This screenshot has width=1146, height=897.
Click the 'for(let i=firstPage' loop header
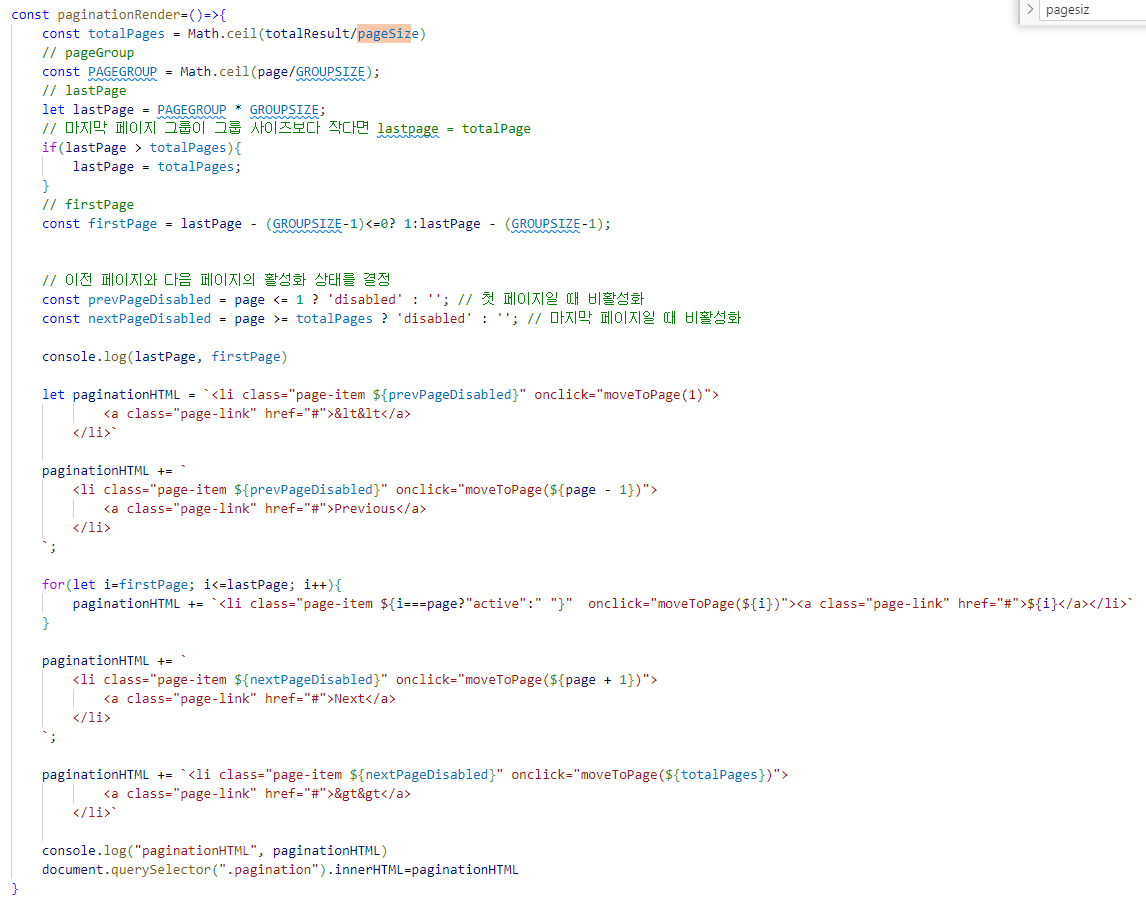click(x=191, y=585)
